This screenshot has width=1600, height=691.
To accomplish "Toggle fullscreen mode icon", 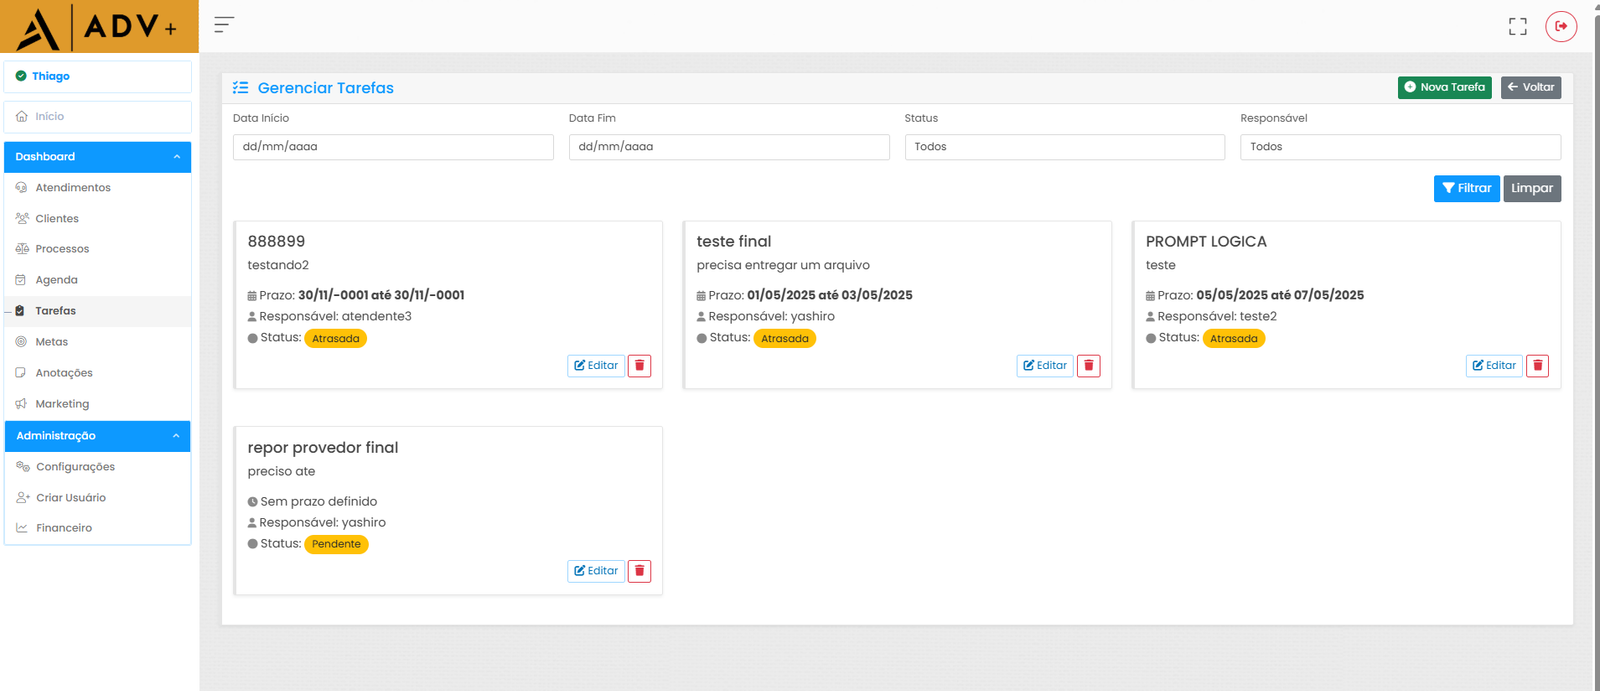I will [1517, 27].
